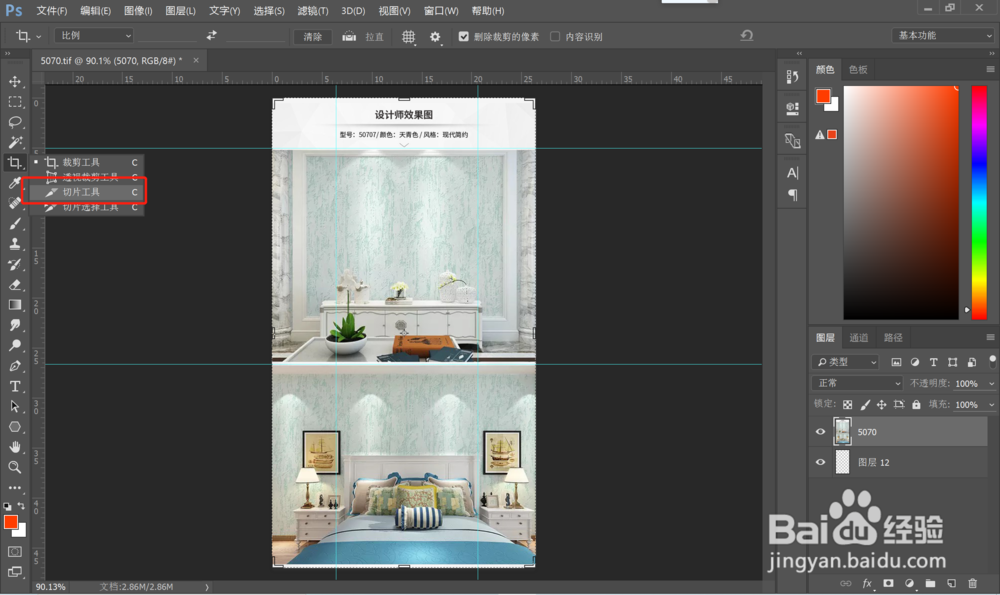1000x595 pixels.
Task: Hide the 5070 layer
Action: click(820, 432)
